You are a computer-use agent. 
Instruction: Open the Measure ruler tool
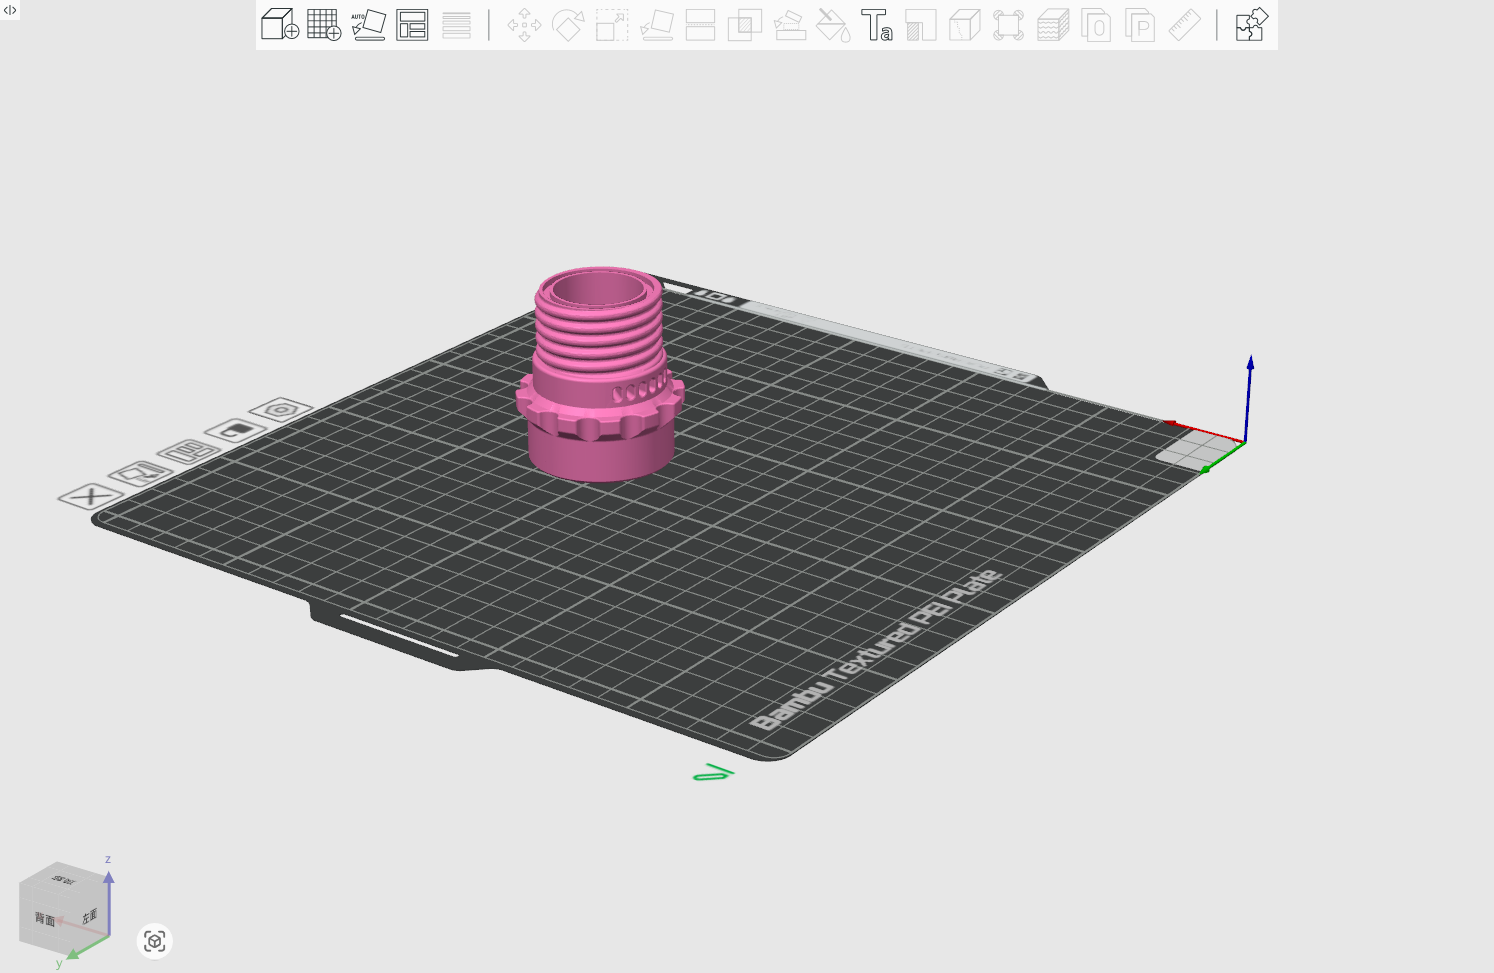pyautogui.click(x=1184, y=25)
